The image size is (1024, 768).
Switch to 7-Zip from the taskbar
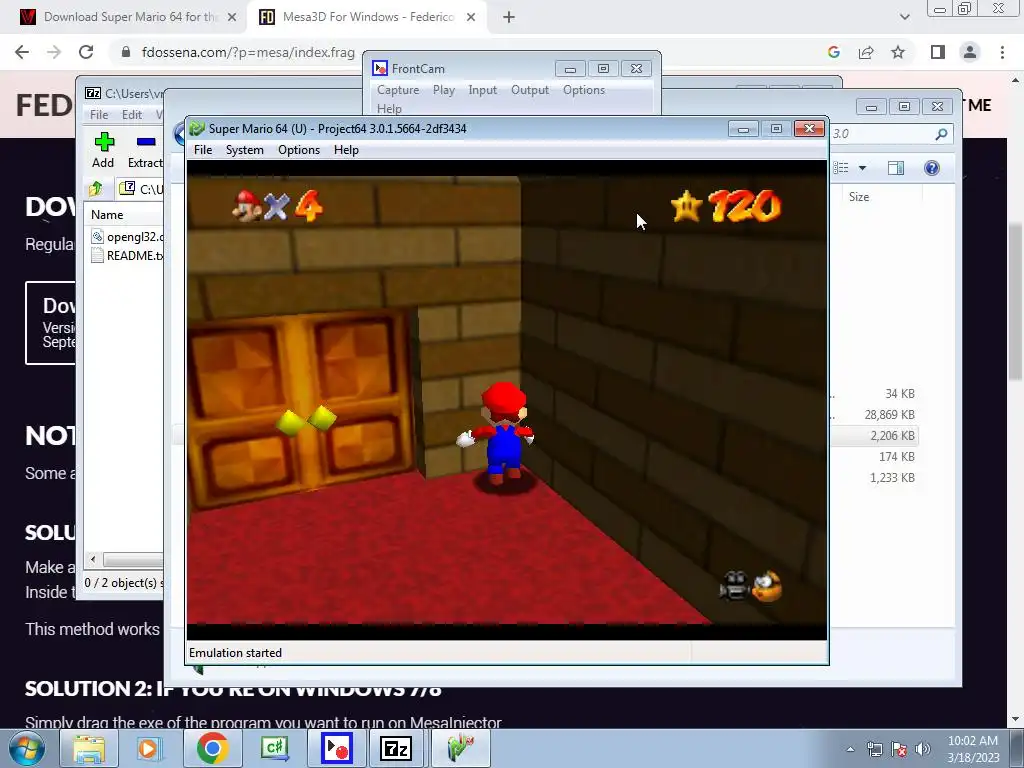pyautogui.click(x=396, y=748)
